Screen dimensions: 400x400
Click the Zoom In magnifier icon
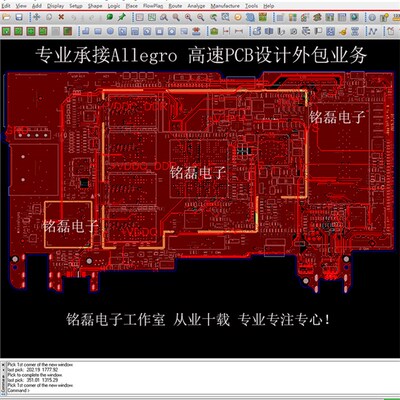point(188,17)
